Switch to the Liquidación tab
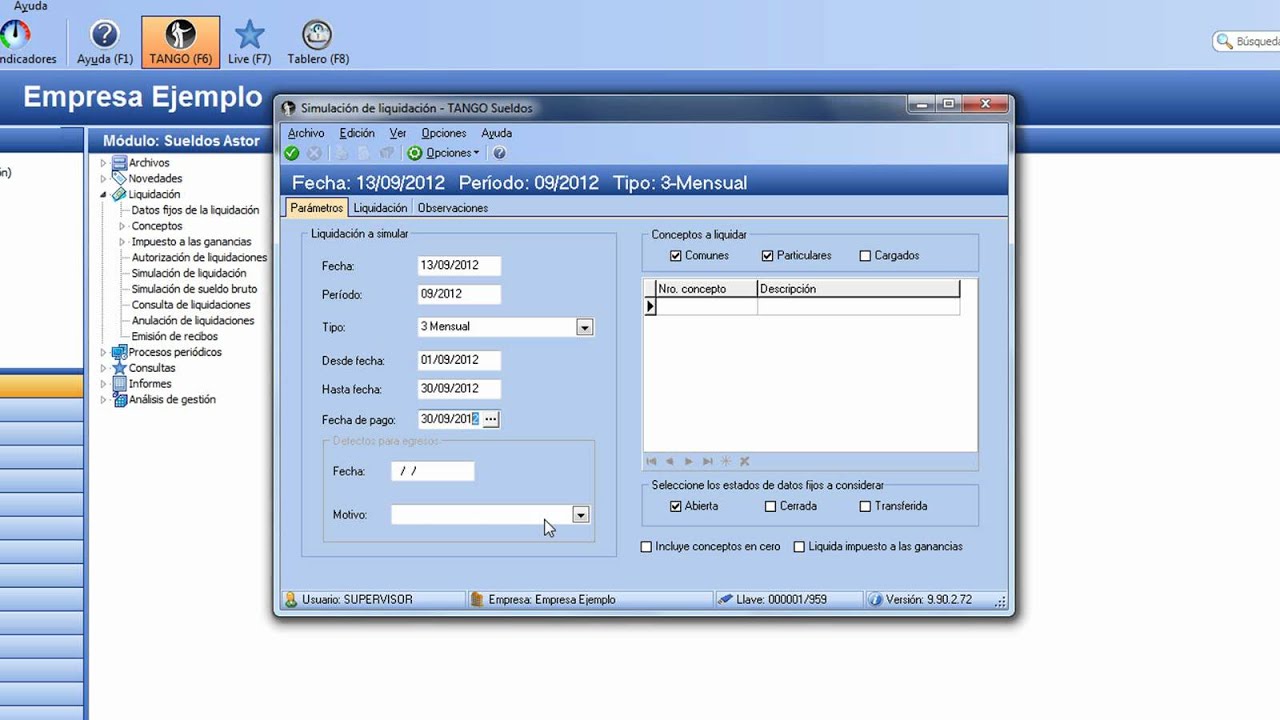 coord(380,208)
